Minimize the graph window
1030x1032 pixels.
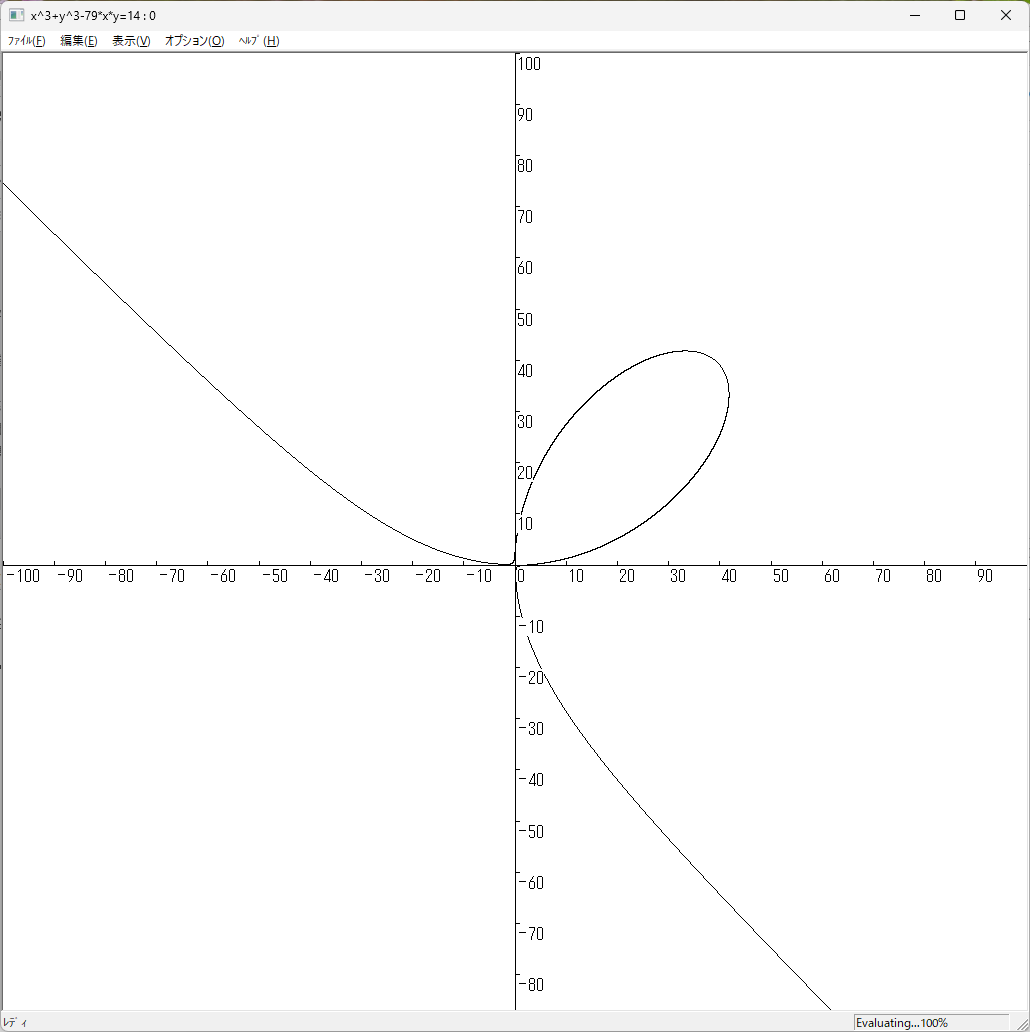click(914, 15)
